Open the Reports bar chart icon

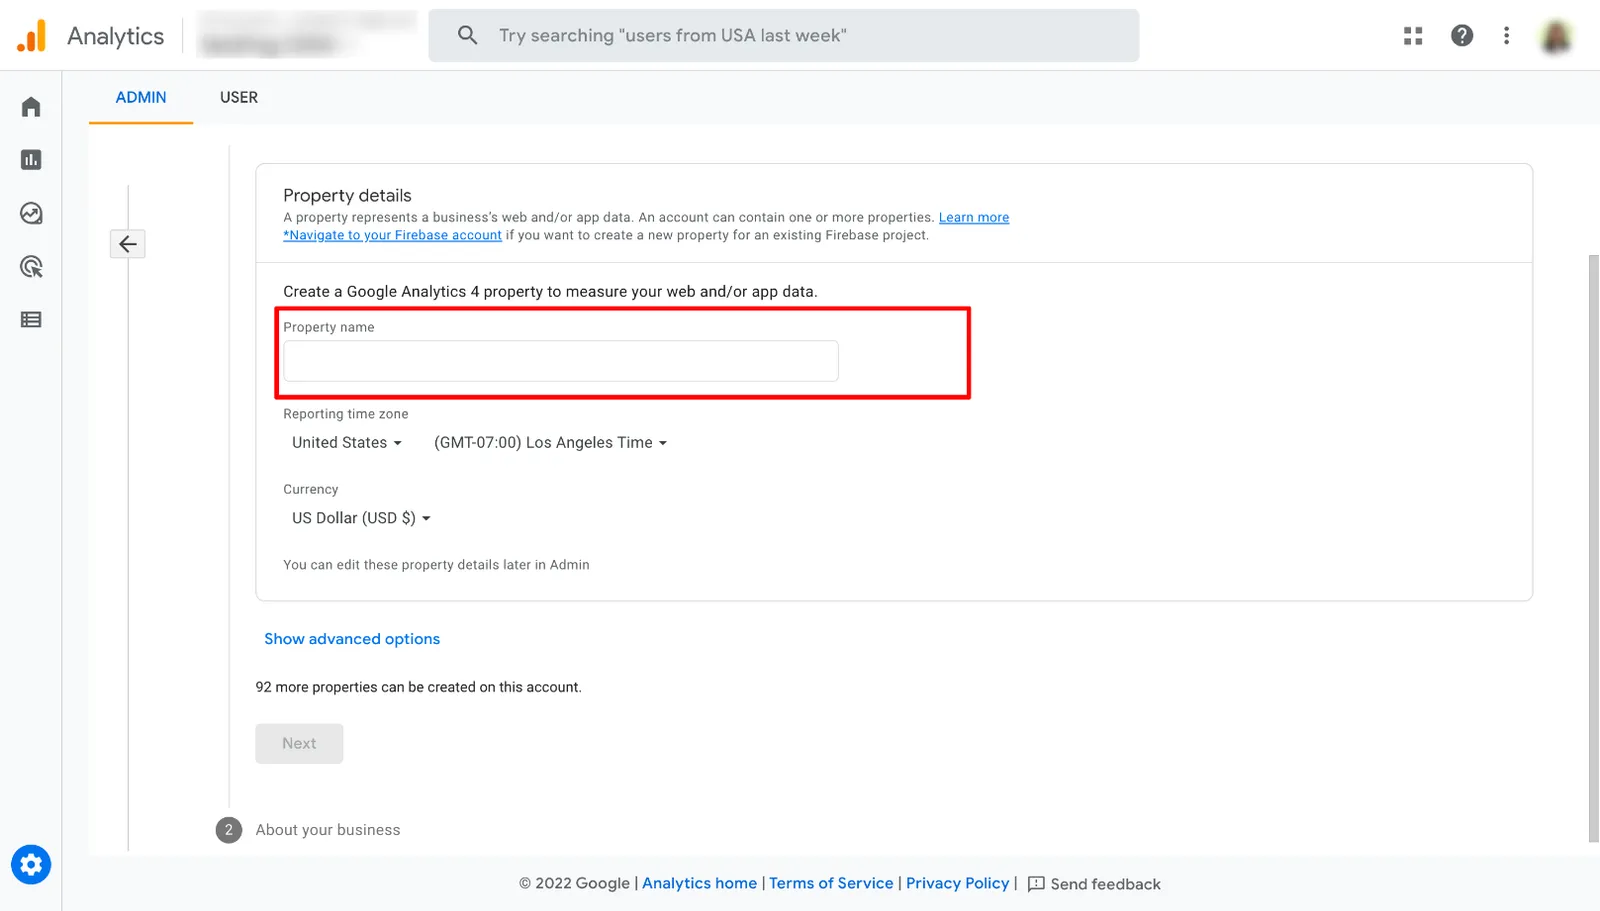tap(31, 160)
